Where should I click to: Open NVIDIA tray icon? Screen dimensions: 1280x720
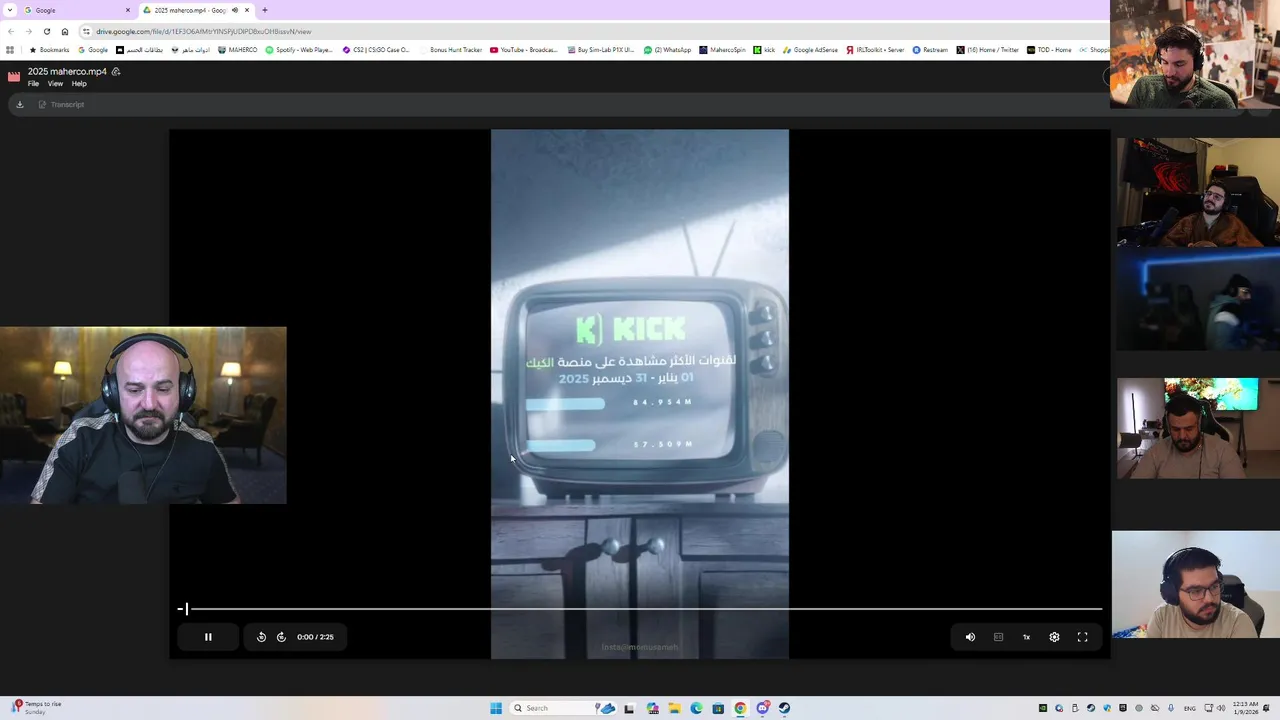[x=1043, y=708]
